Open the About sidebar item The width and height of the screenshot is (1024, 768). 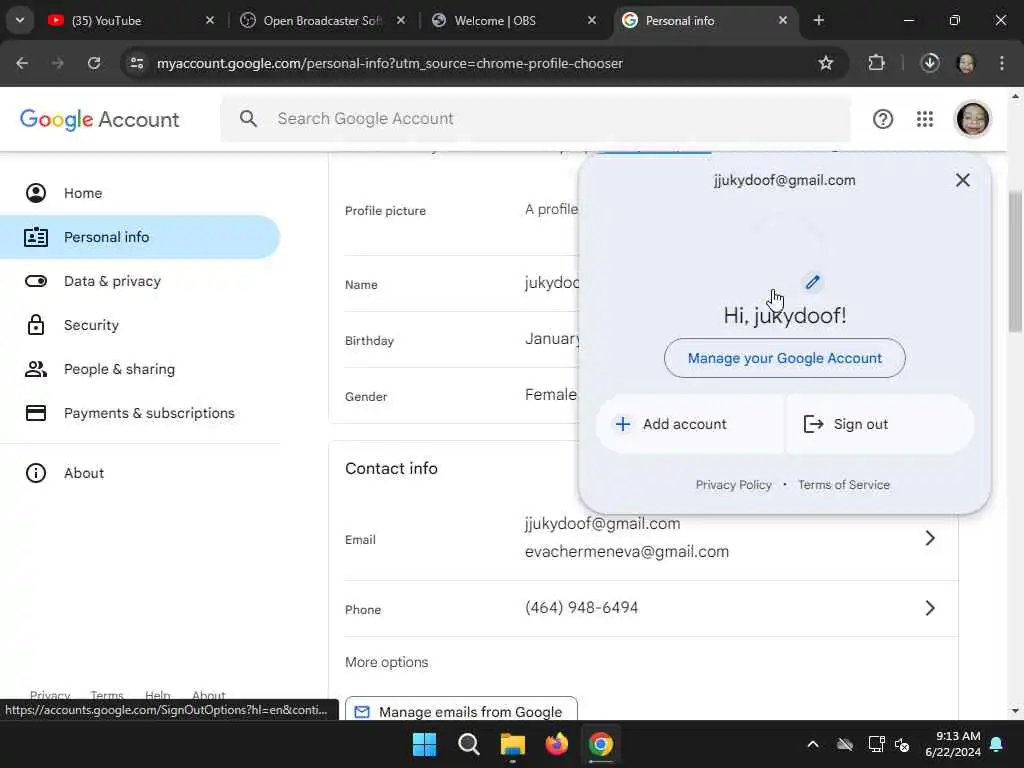(84, 473)
